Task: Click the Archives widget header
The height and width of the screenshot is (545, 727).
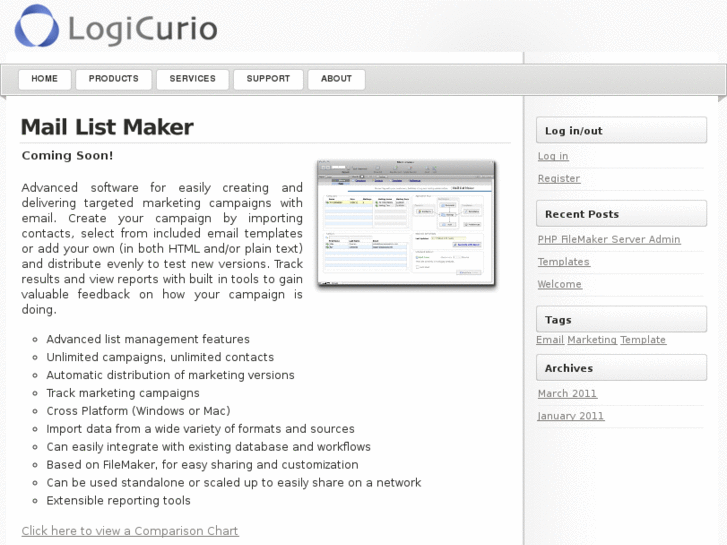Action: tap(621, 368)
